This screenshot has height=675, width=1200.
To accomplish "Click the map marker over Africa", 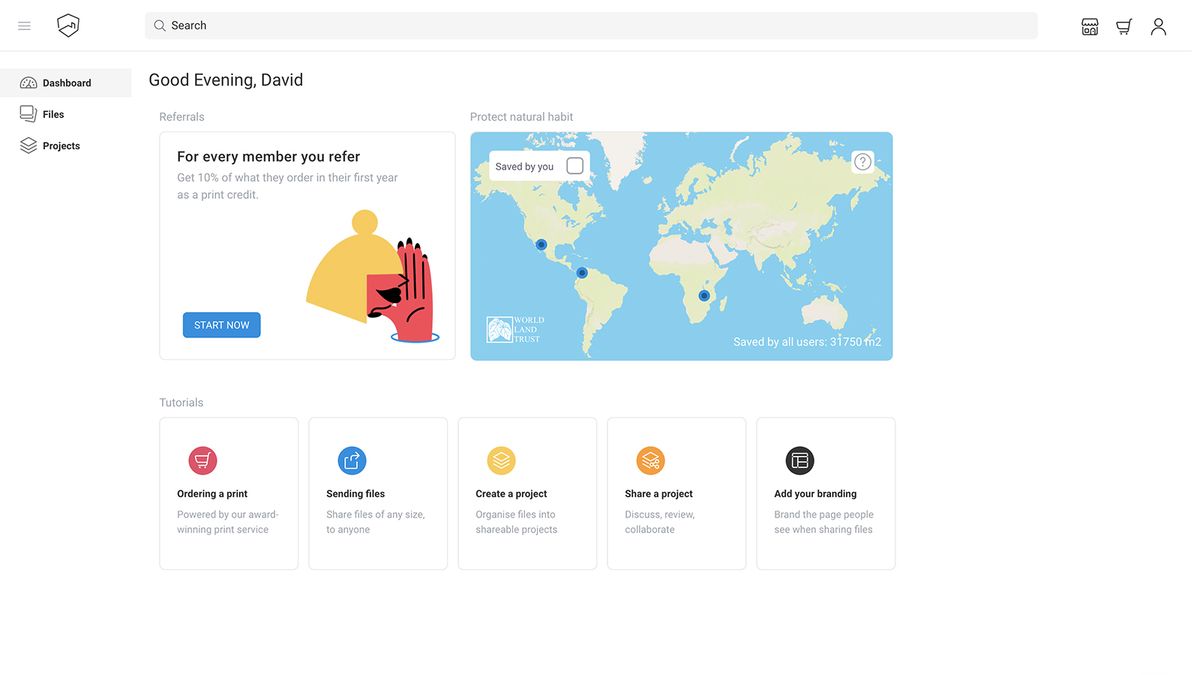I will tap(703, 294).
